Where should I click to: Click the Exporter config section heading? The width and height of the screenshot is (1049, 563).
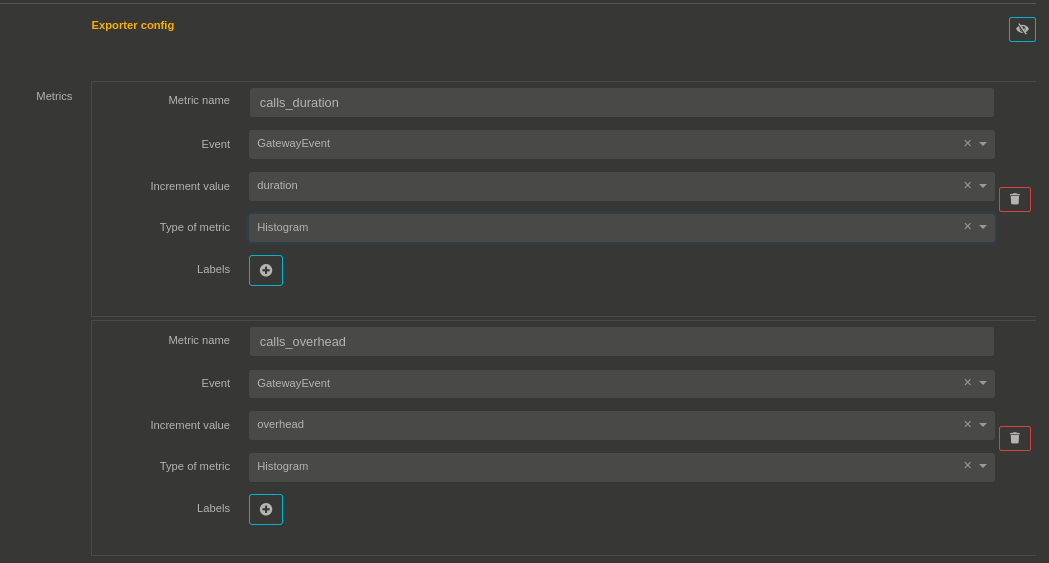132,25
